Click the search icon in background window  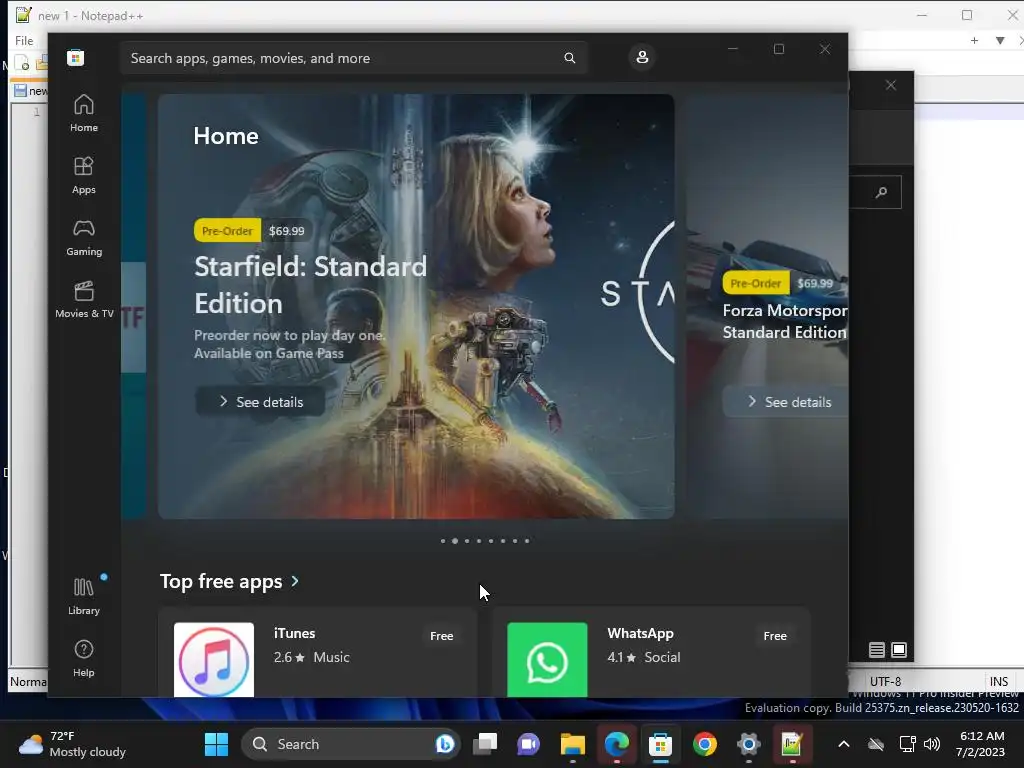click(881, 192)
